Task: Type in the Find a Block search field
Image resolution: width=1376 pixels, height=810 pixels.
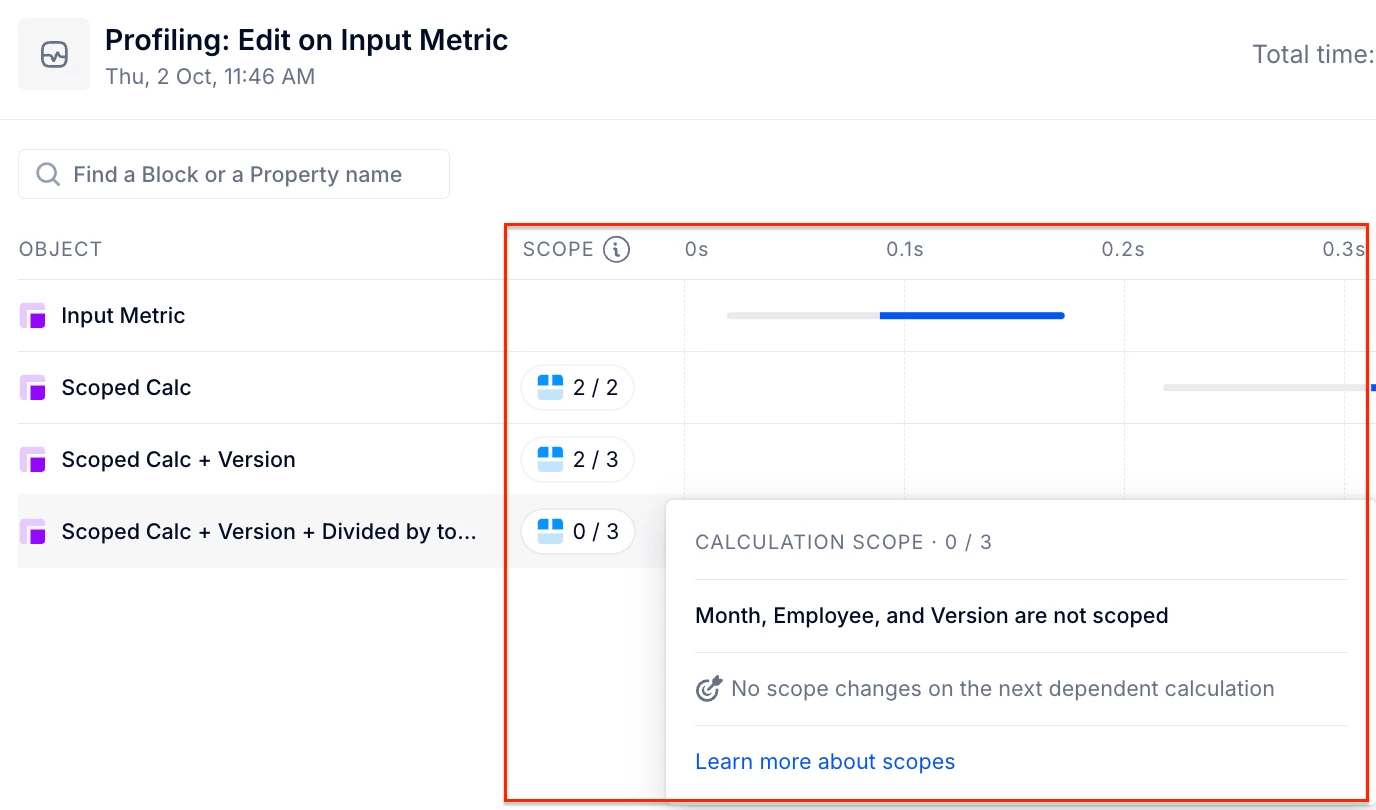Action: click(x=250, y=175)
